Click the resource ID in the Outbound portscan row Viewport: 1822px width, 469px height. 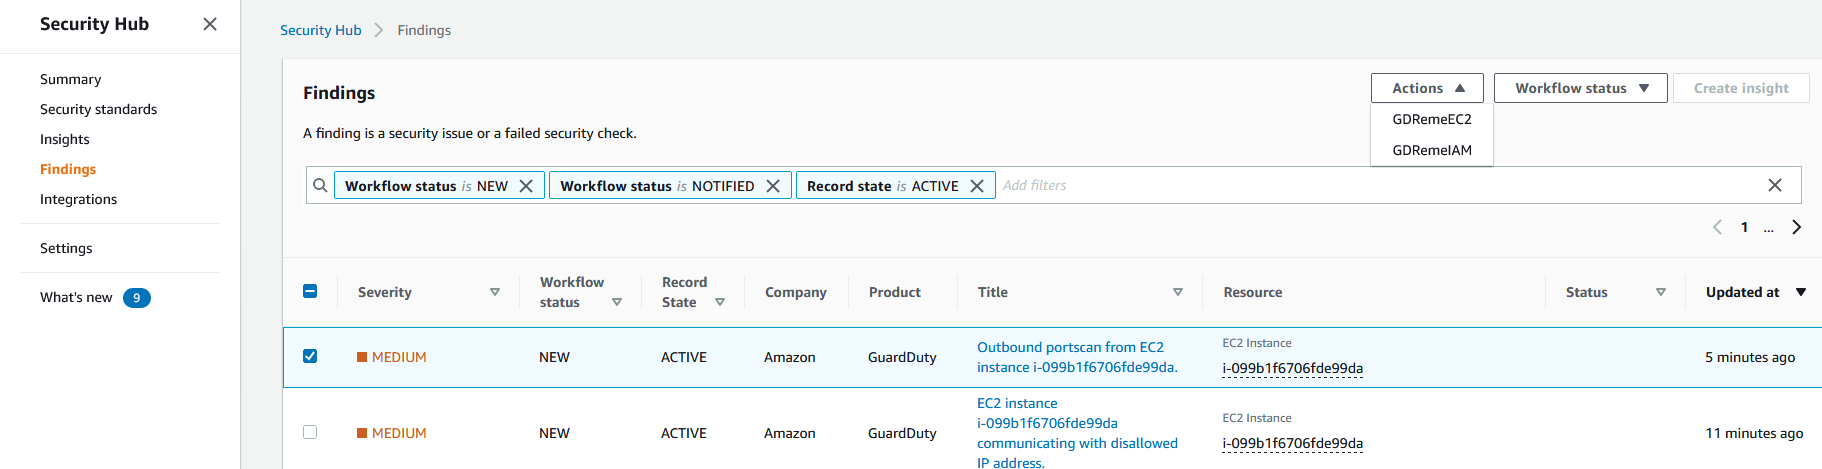[1292, 368]
